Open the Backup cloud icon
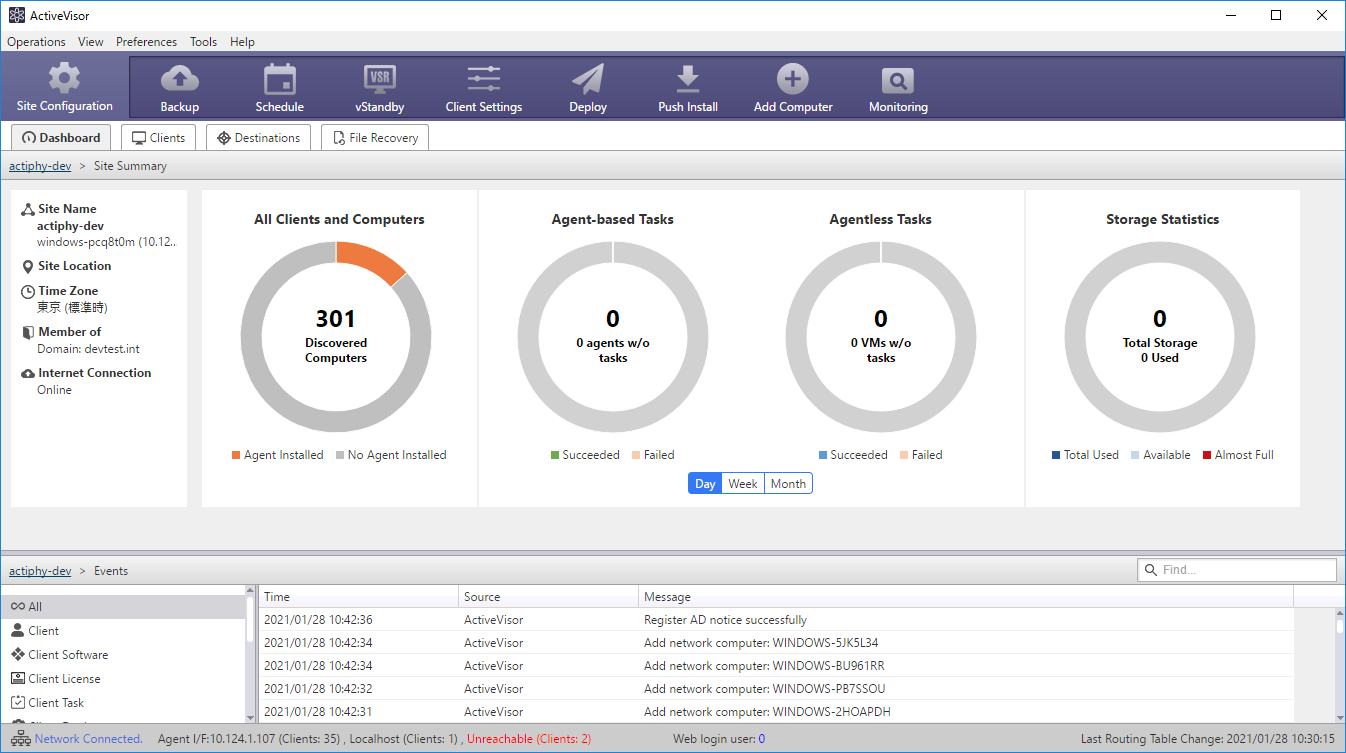 pos(180,79)
